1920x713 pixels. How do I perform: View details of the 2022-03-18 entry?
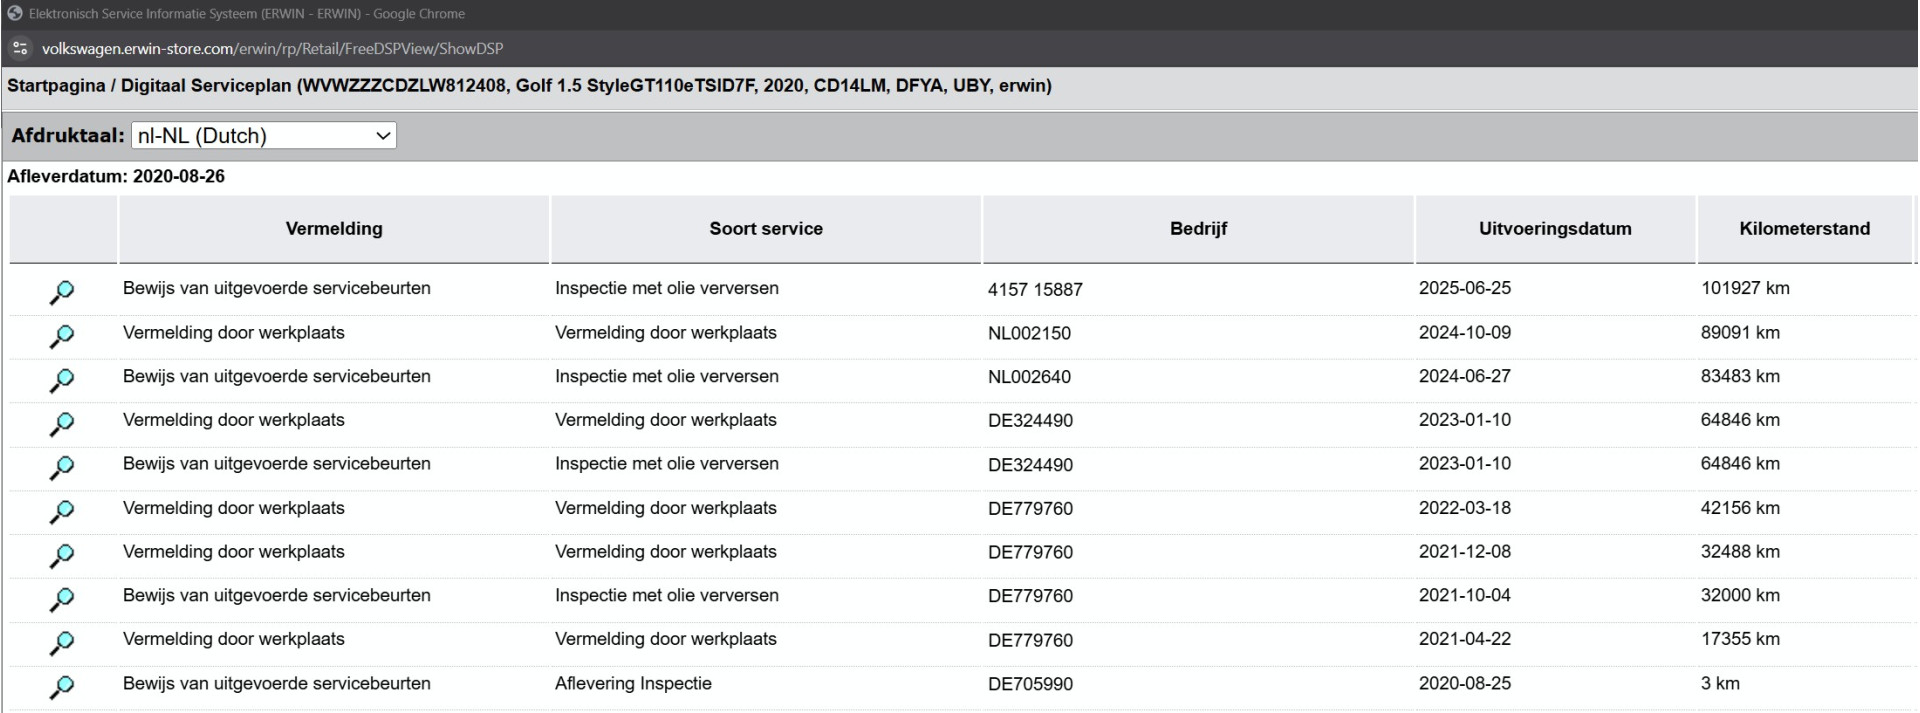click(x=62, y=511)
